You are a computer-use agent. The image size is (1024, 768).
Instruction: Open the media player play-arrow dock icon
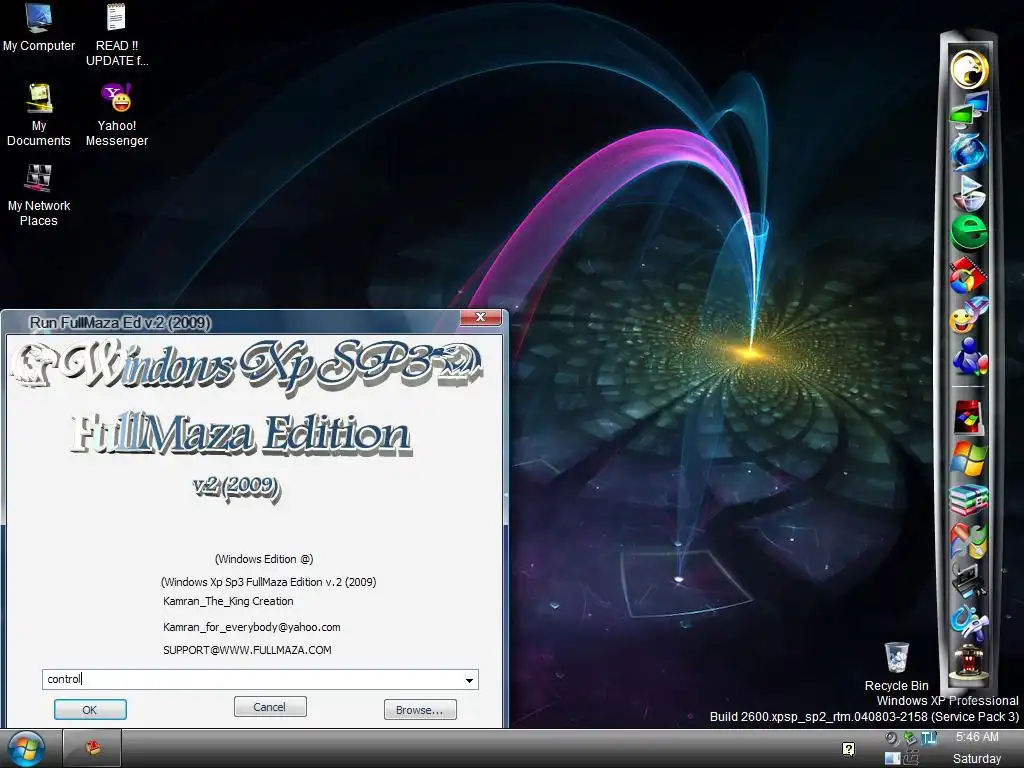[x=969, y=192]
